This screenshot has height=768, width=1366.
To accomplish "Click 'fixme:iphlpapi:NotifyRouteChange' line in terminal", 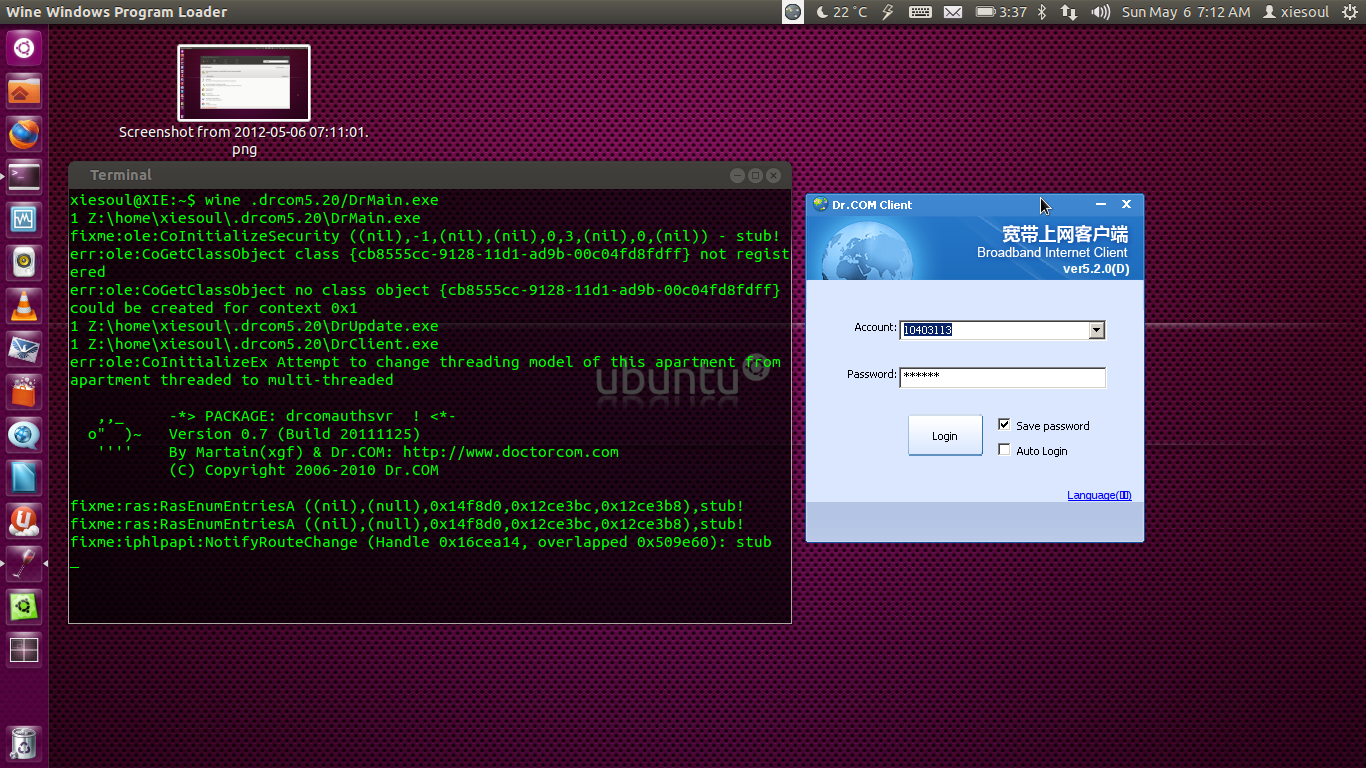I will pos(420,542).
